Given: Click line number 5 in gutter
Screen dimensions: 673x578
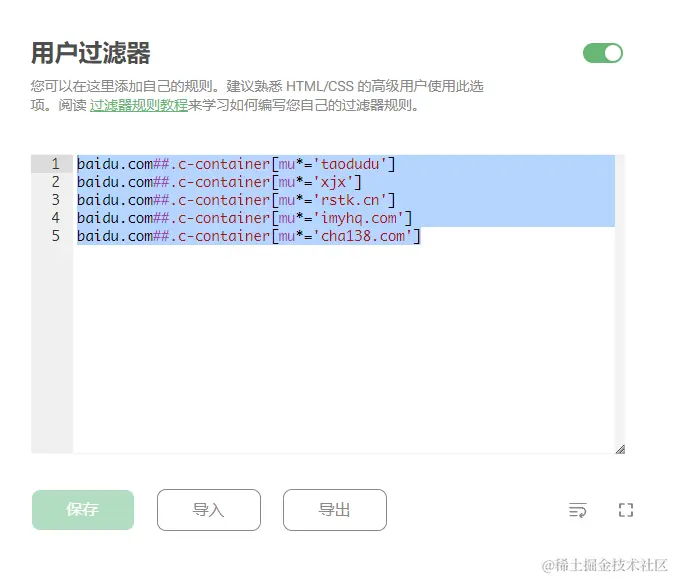Looking at the screenshot, I should tap(55, 236).
